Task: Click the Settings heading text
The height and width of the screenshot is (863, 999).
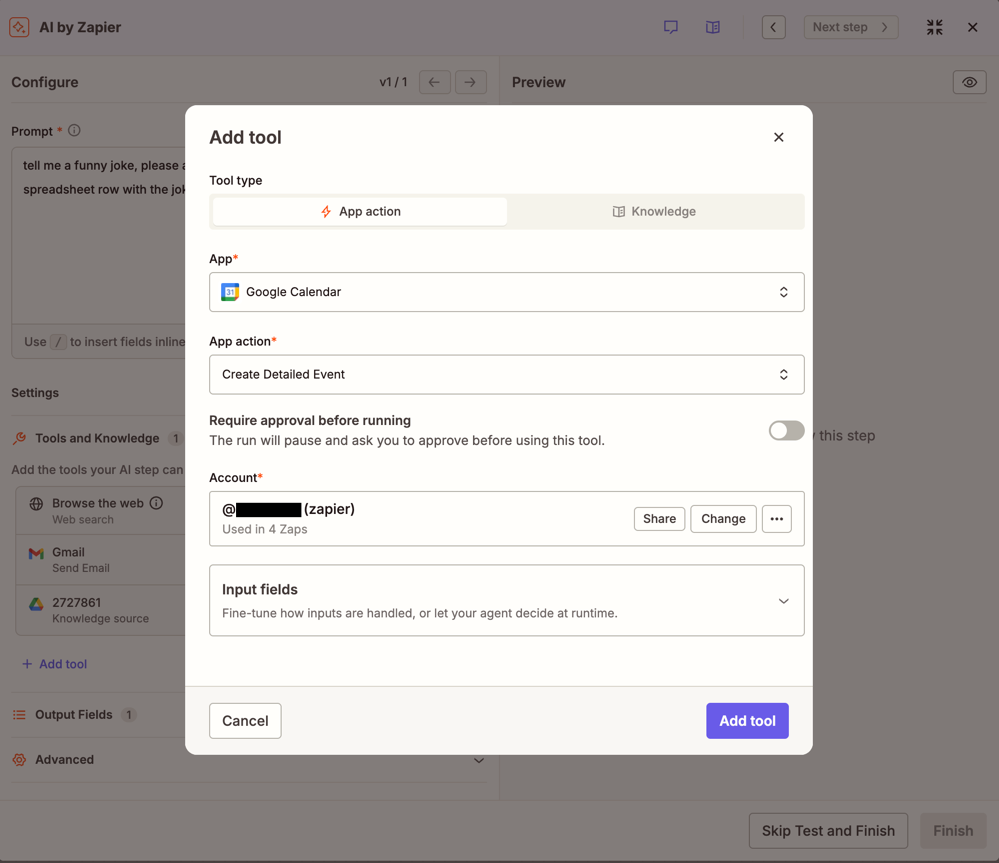Action: coord(35,393)
